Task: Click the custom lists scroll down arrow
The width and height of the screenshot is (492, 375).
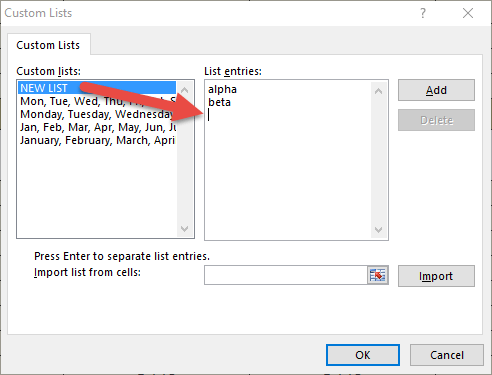Action: pos(184,229)
